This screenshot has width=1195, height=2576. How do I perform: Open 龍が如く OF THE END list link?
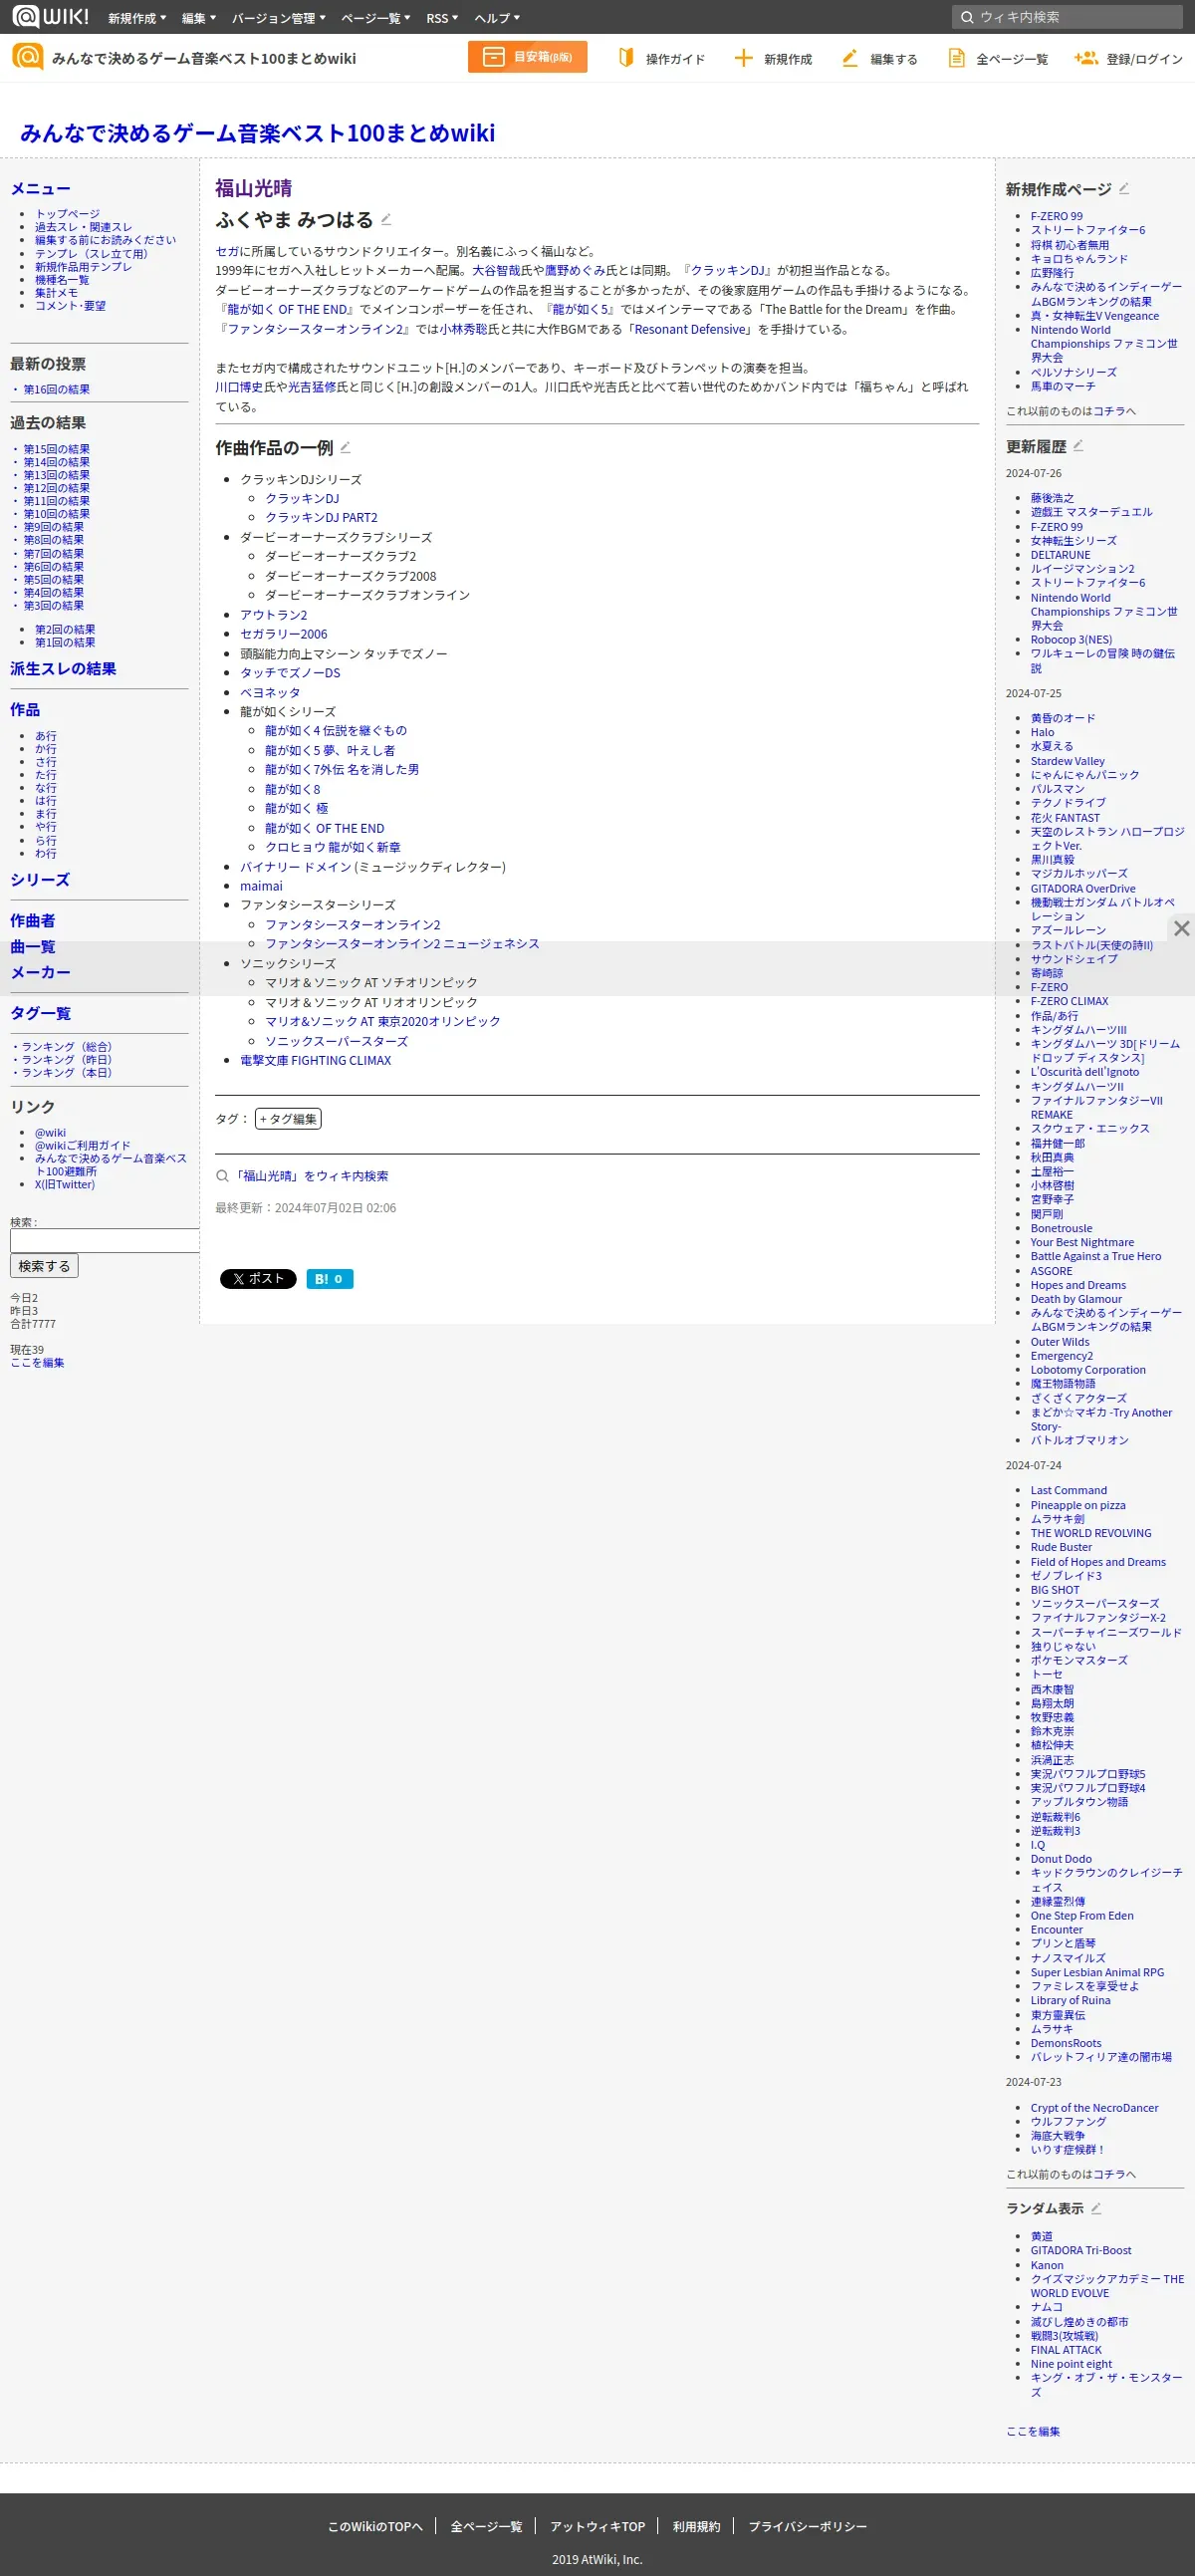[x=324, y=828]
